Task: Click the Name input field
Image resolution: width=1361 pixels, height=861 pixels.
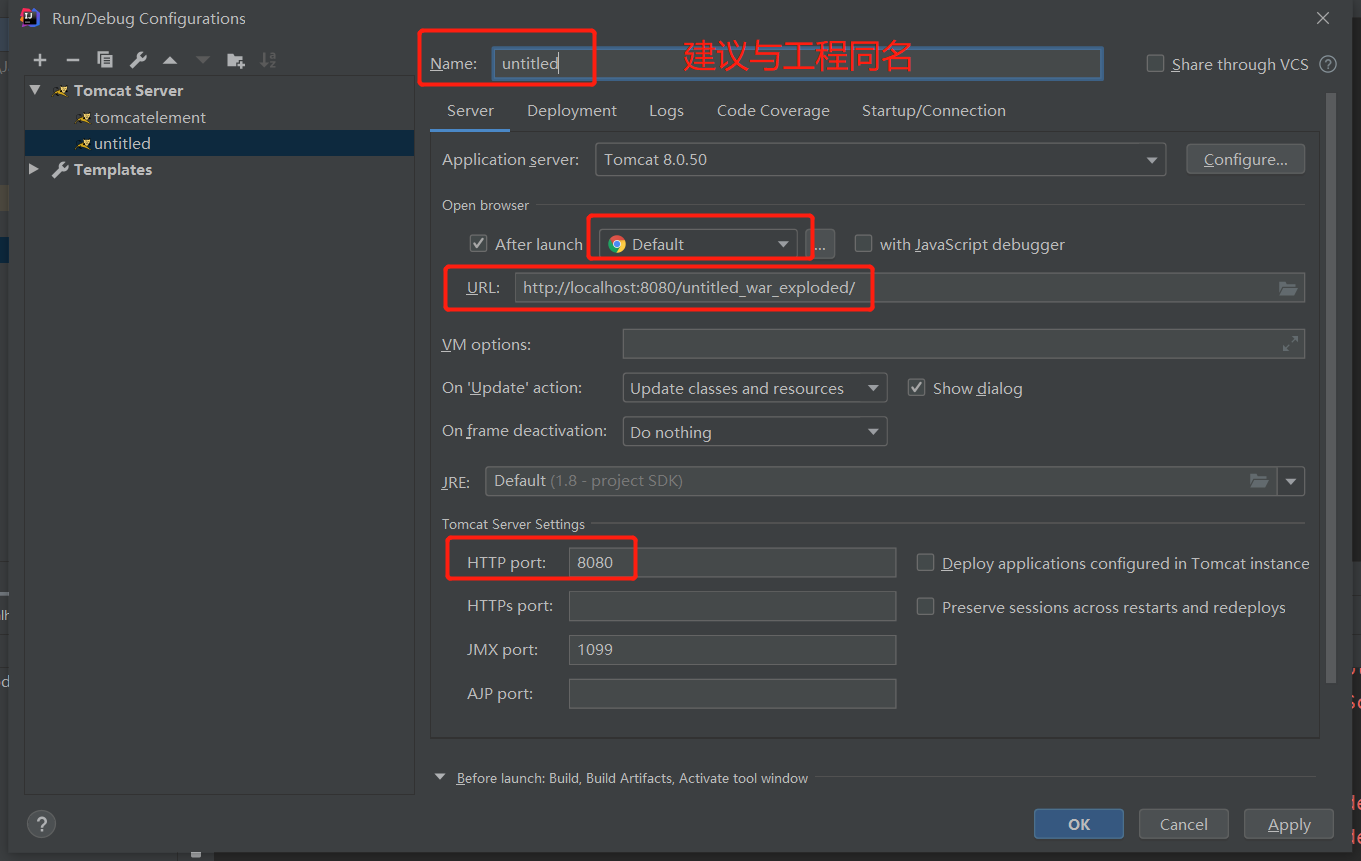Action: pyautogui.click(x=797, y=64)
